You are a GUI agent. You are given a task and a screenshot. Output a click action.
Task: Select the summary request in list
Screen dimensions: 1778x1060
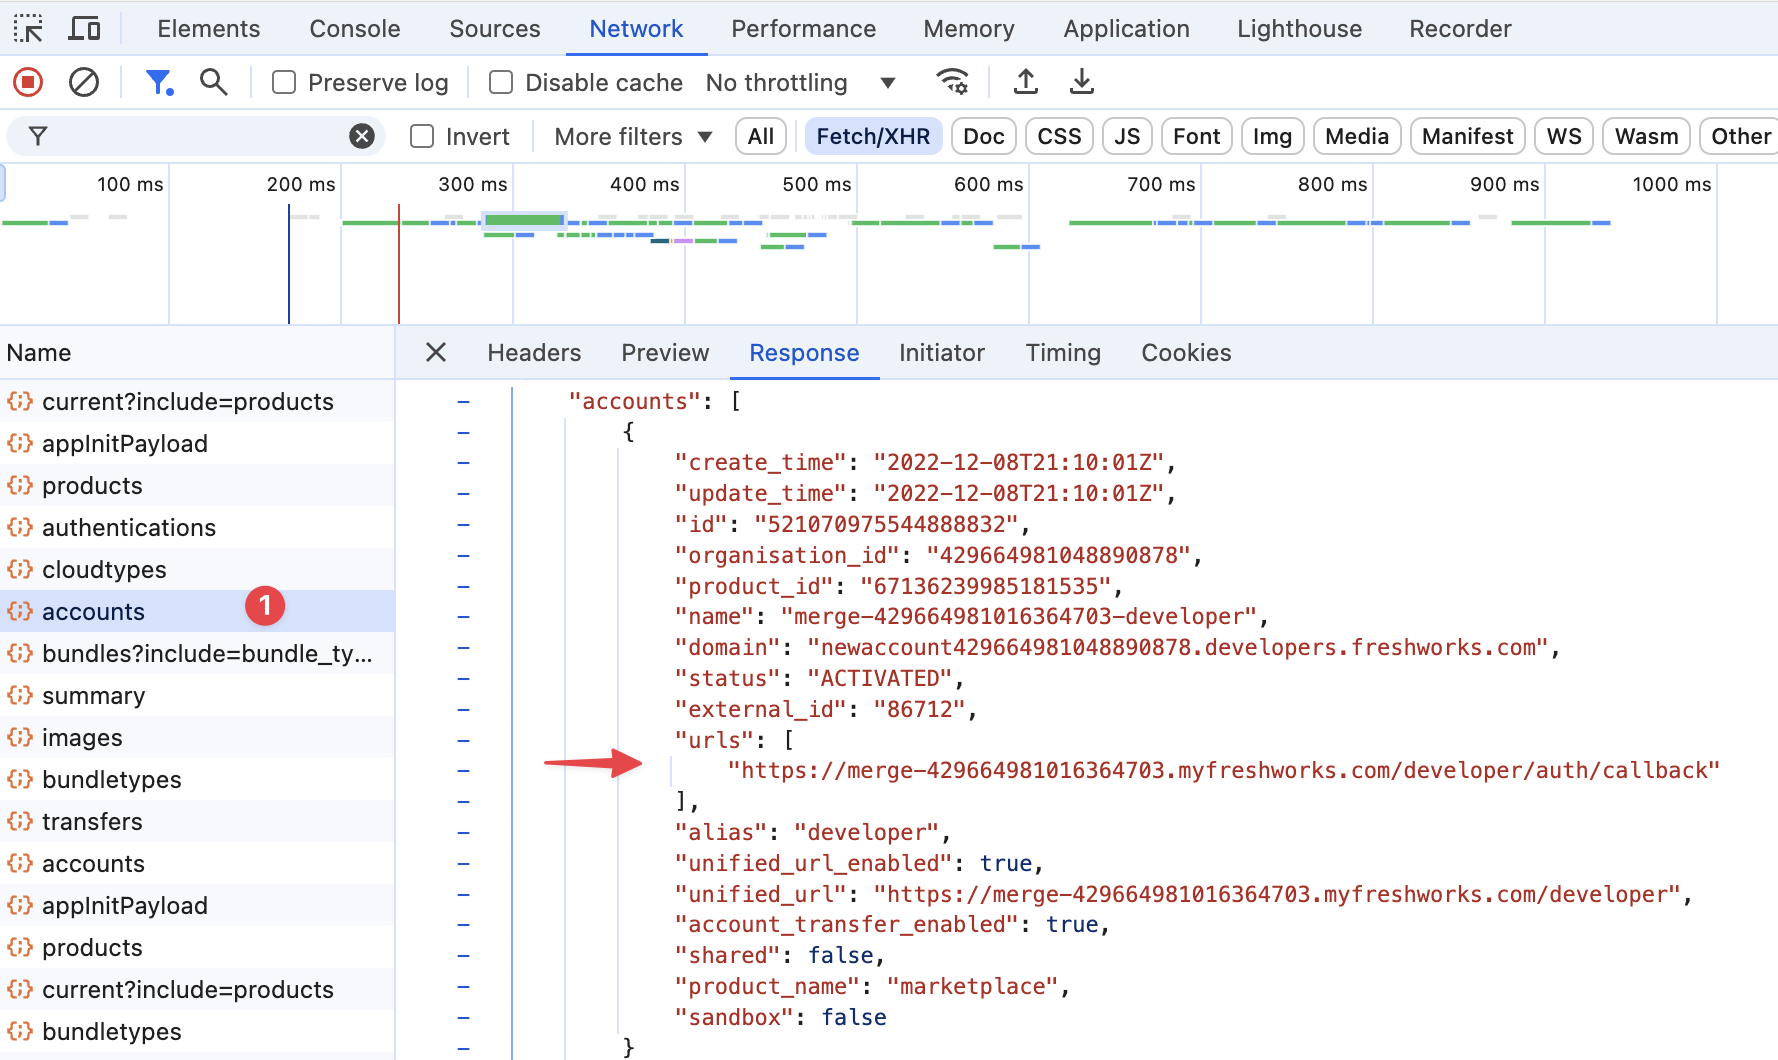coord(94,696)
